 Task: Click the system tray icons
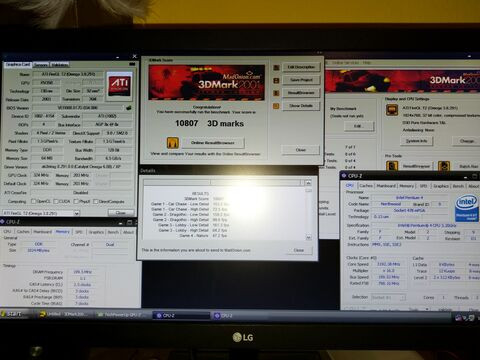coord(465,318)
